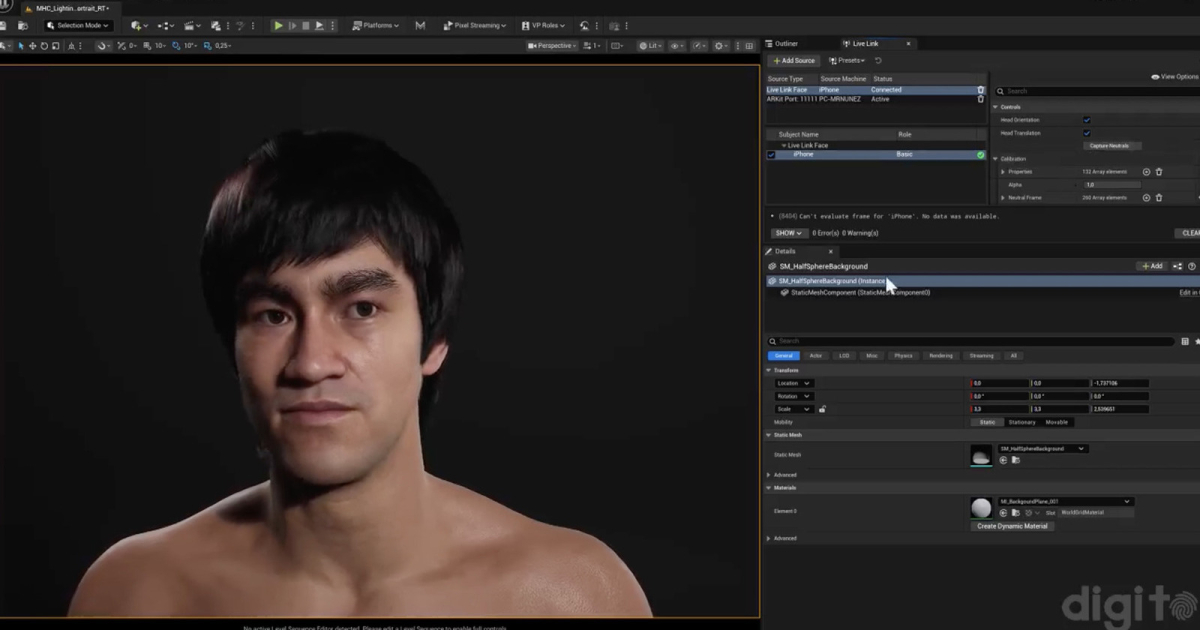Use selected asset for Static Mesh
The image size is (1200, 630).
tap(1003, 460)
